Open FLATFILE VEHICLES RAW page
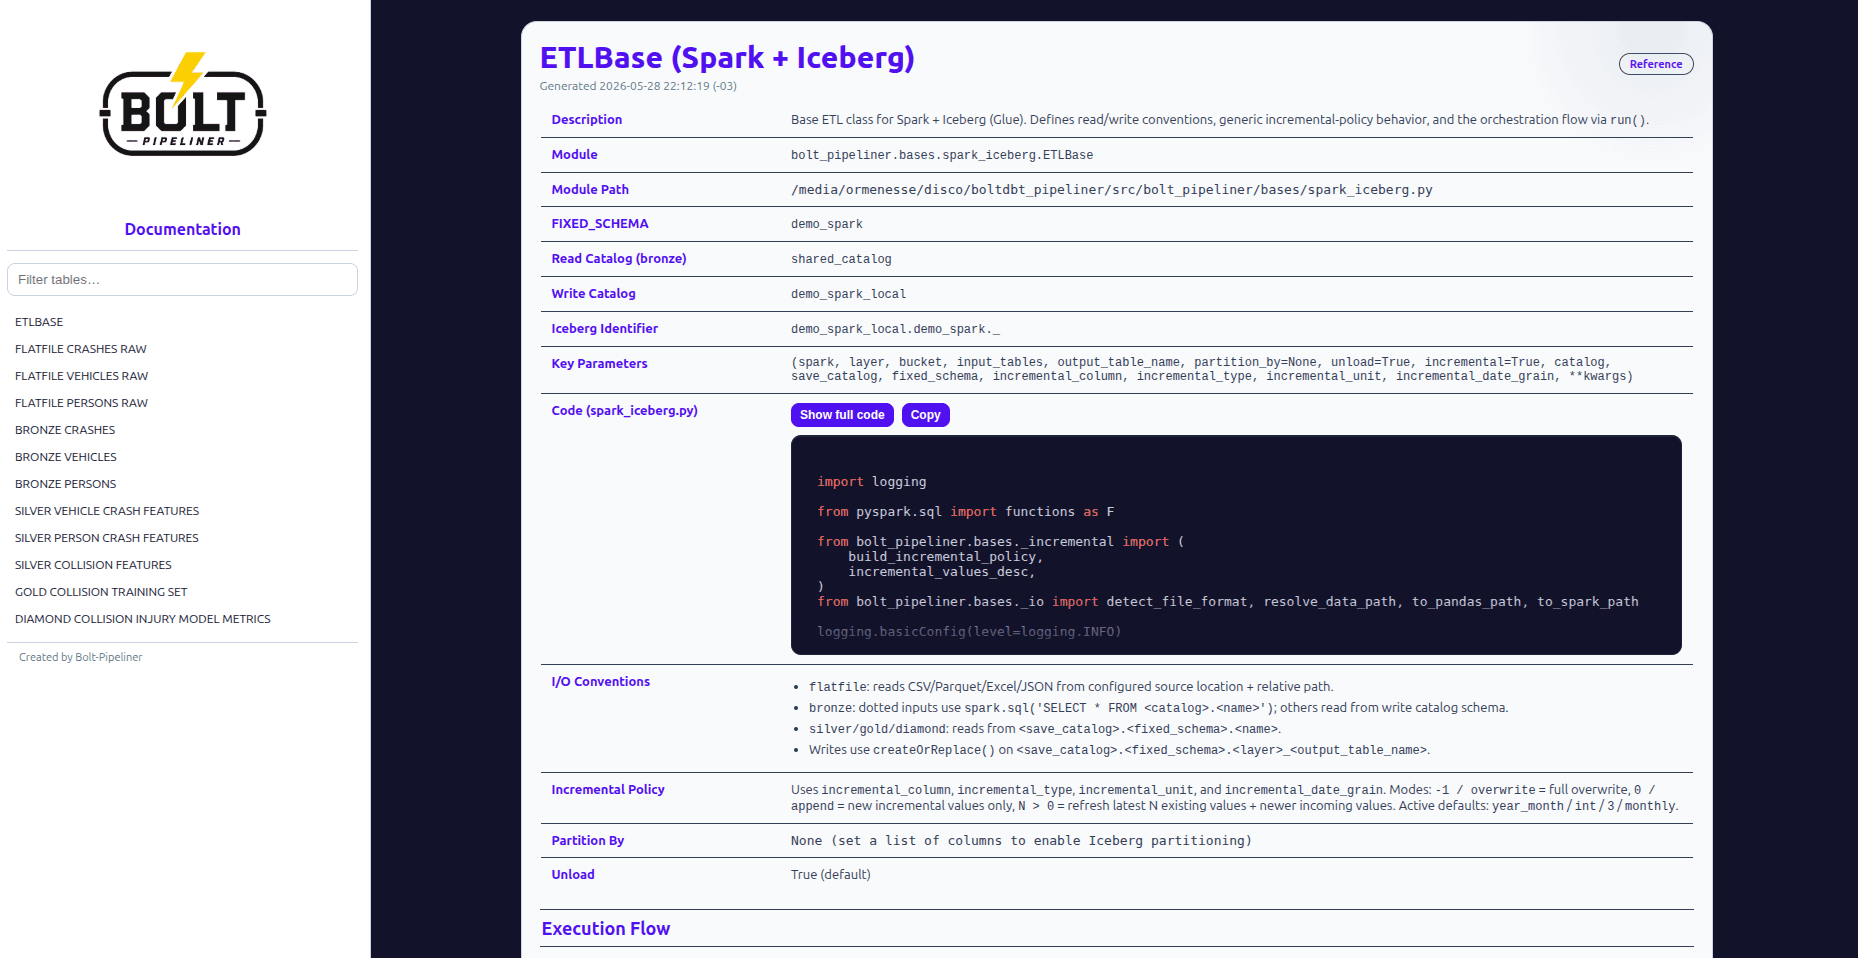Viewport: 1858px width, 958px height. pos(82,376)
